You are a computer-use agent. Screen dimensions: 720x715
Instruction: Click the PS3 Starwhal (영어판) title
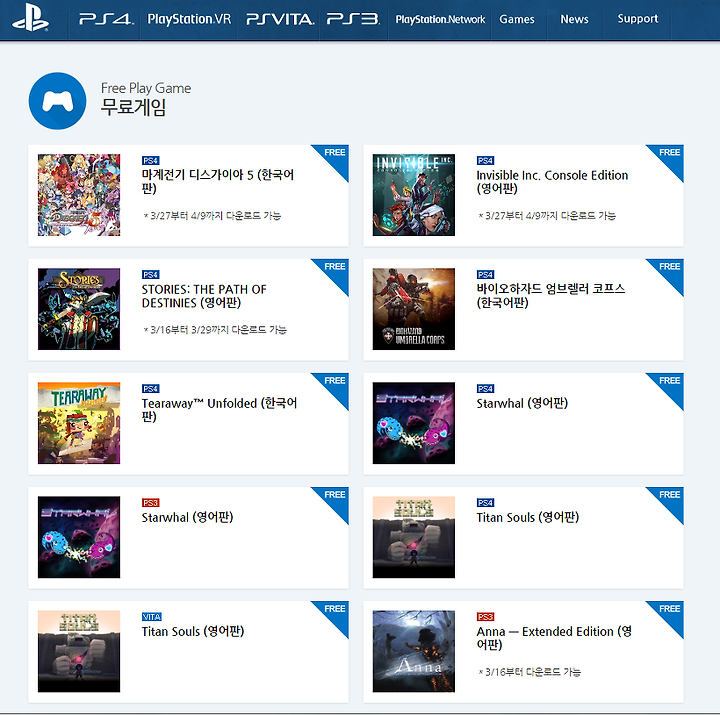(x=187, y=518)
